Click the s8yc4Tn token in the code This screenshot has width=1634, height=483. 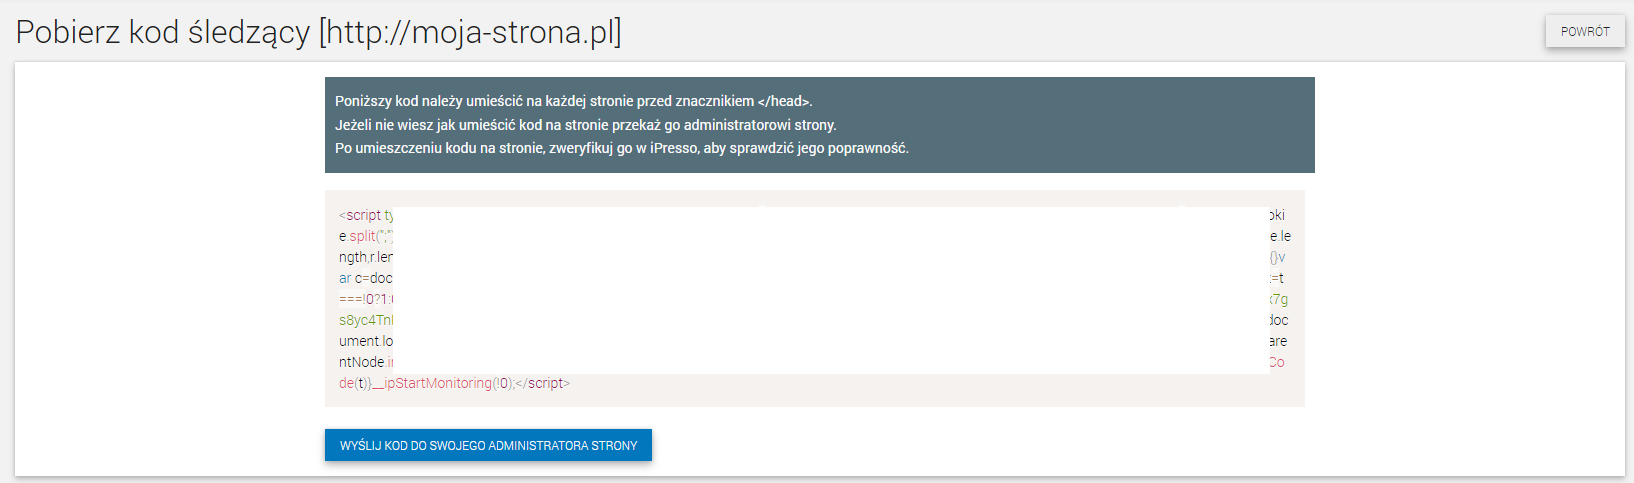366,320
